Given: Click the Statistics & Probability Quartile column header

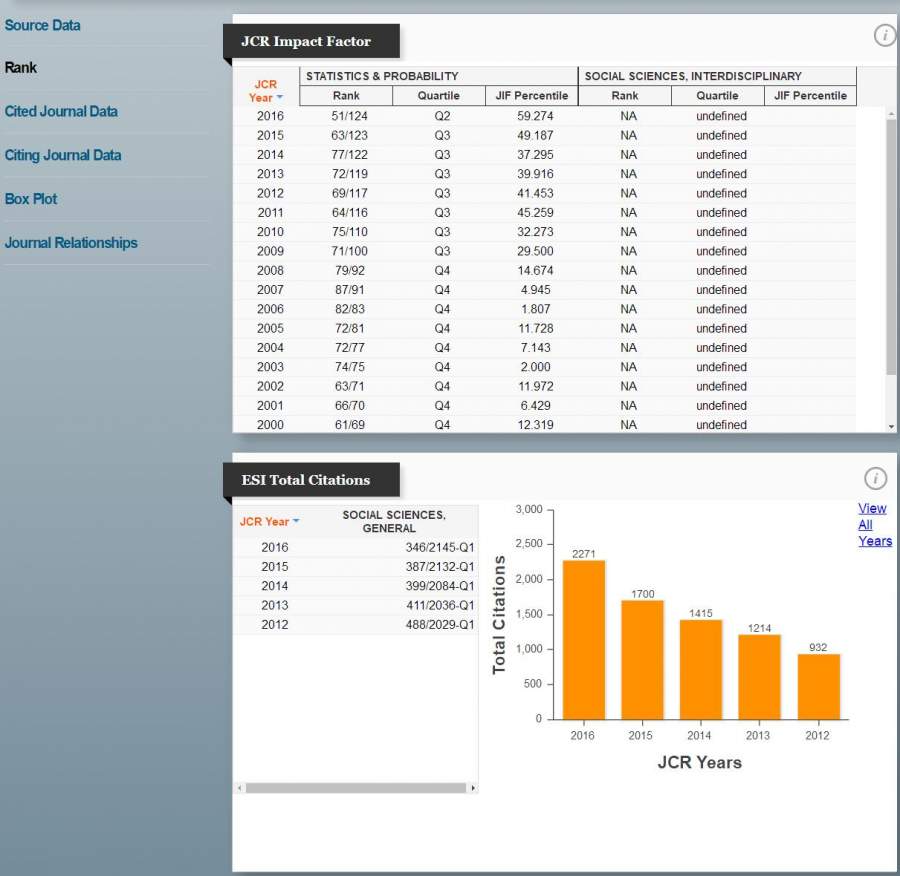Looking at the screenshot, I should click(x=439, y=96).
